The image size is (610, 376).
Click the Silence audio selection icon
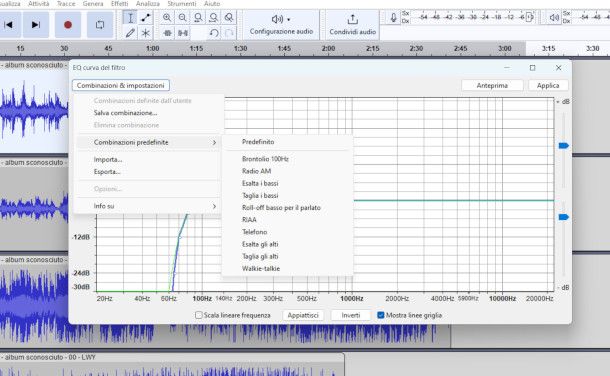pos(182,33)
